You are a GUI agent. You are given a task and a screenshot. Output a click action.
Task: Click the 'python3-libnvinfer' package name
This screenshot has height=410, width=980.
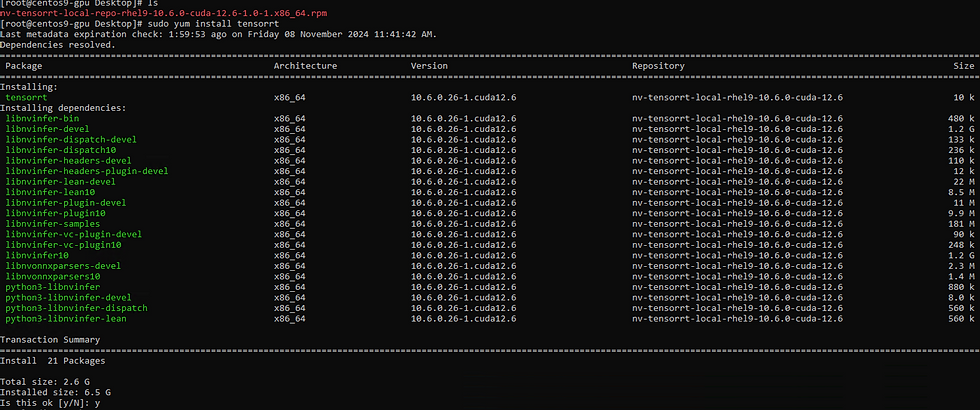point(52,287)
